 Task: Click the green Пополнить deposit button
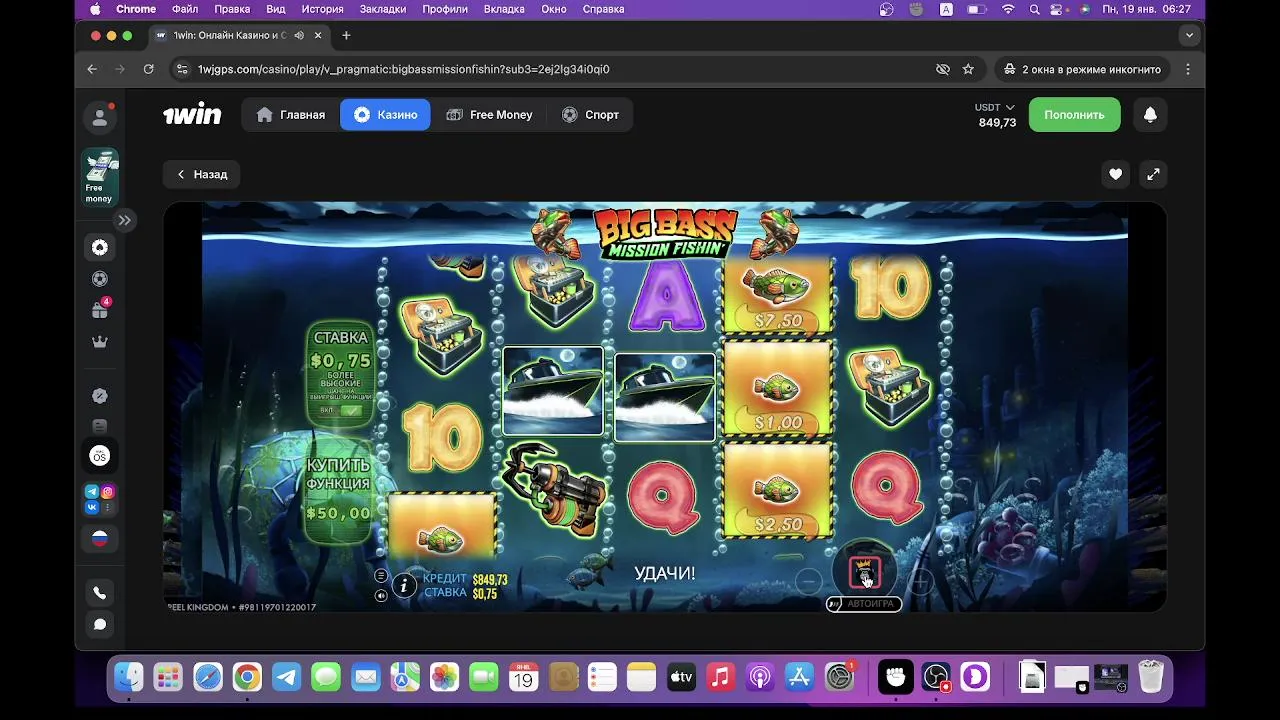1074,115
